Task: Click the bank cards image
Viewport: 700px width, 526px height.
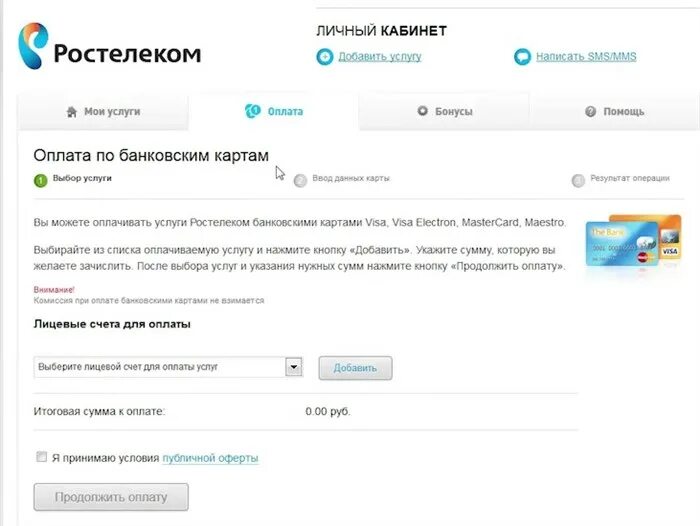Action: pyautogui.click(x=633, y=242)
